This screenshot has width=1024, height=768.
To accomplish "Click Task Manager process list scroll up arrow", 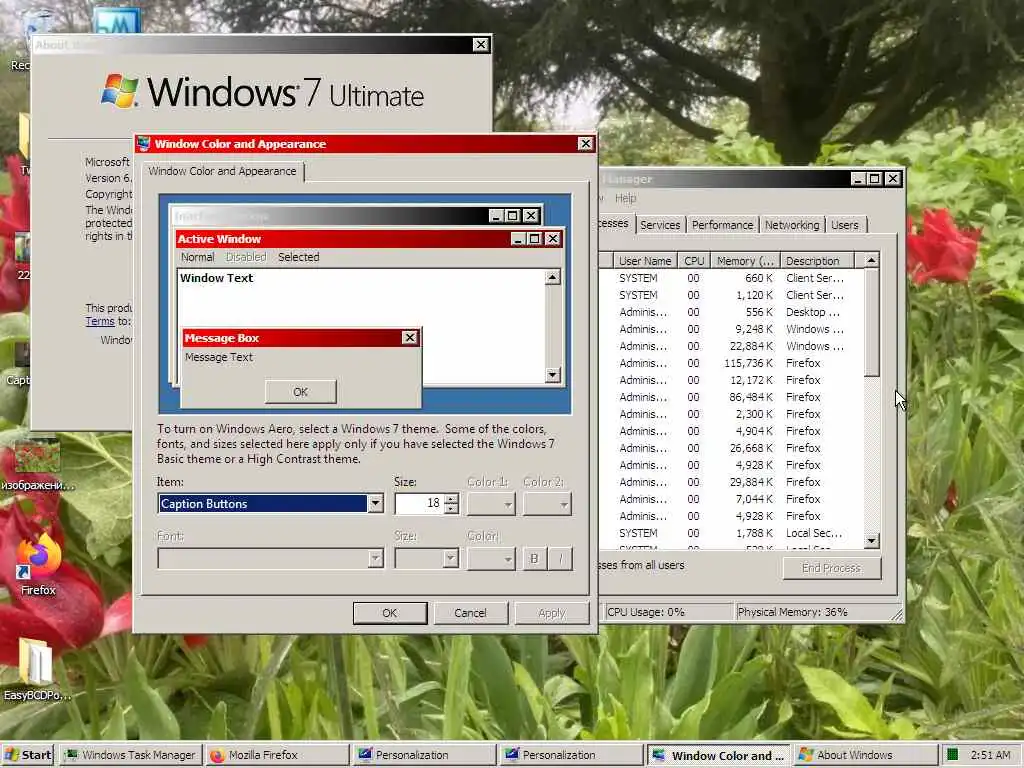I will coord(871,260).
